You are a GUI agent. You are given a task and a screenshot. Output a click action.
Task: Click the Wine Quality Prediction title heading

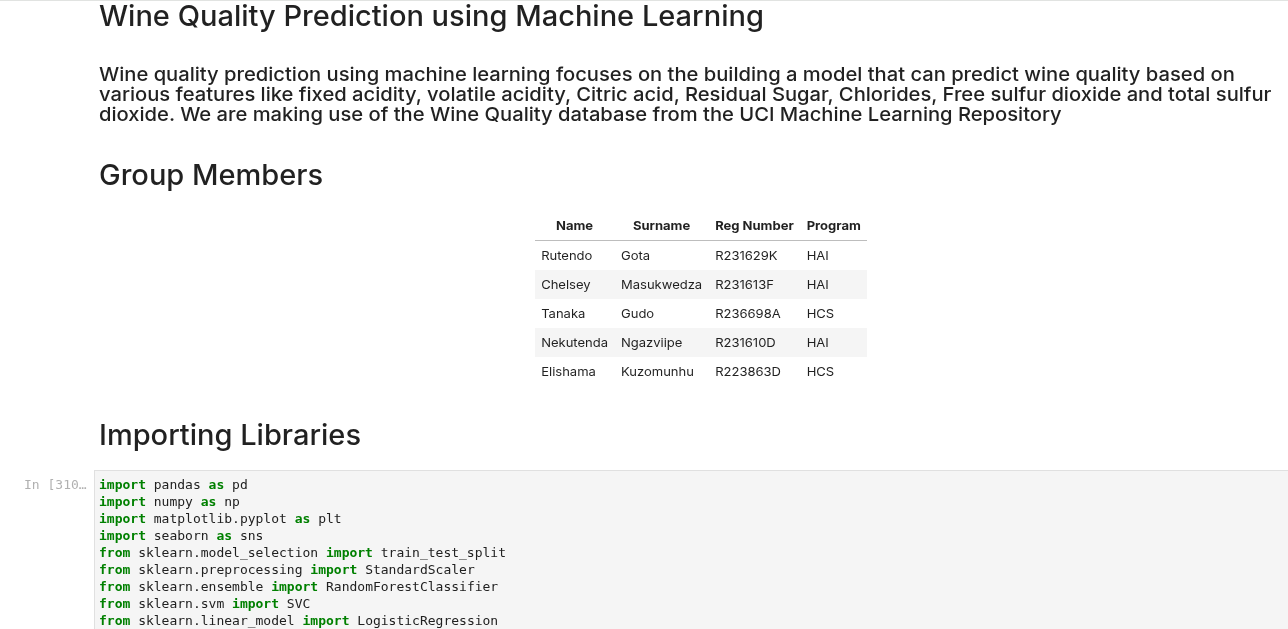click(431, 17)
